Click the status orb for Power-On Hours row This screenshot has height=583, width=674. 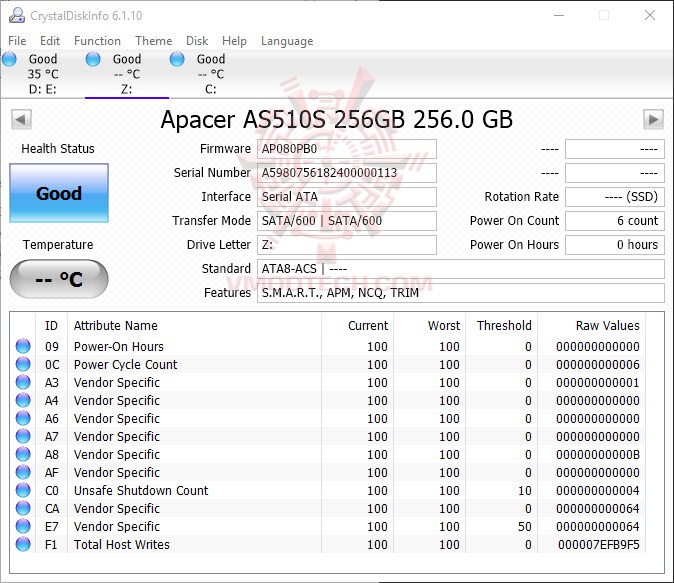[23, 347]
